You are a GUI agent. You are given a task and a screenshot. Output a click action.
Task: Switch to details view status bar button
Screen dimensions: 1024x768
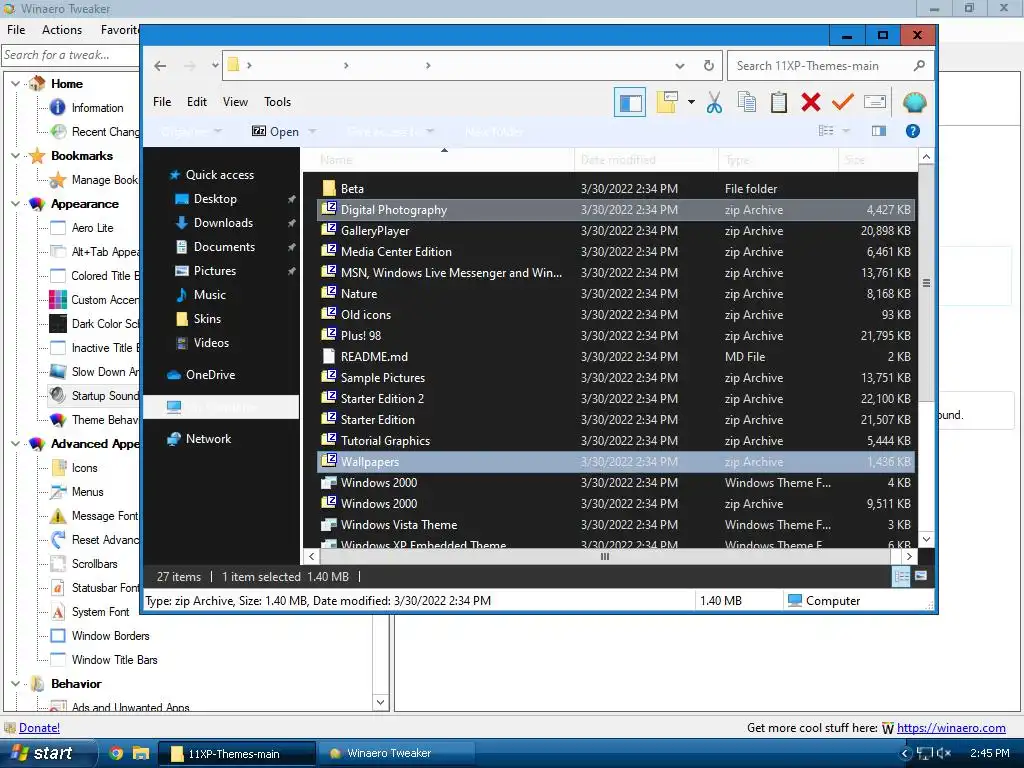tap(901, 577)
